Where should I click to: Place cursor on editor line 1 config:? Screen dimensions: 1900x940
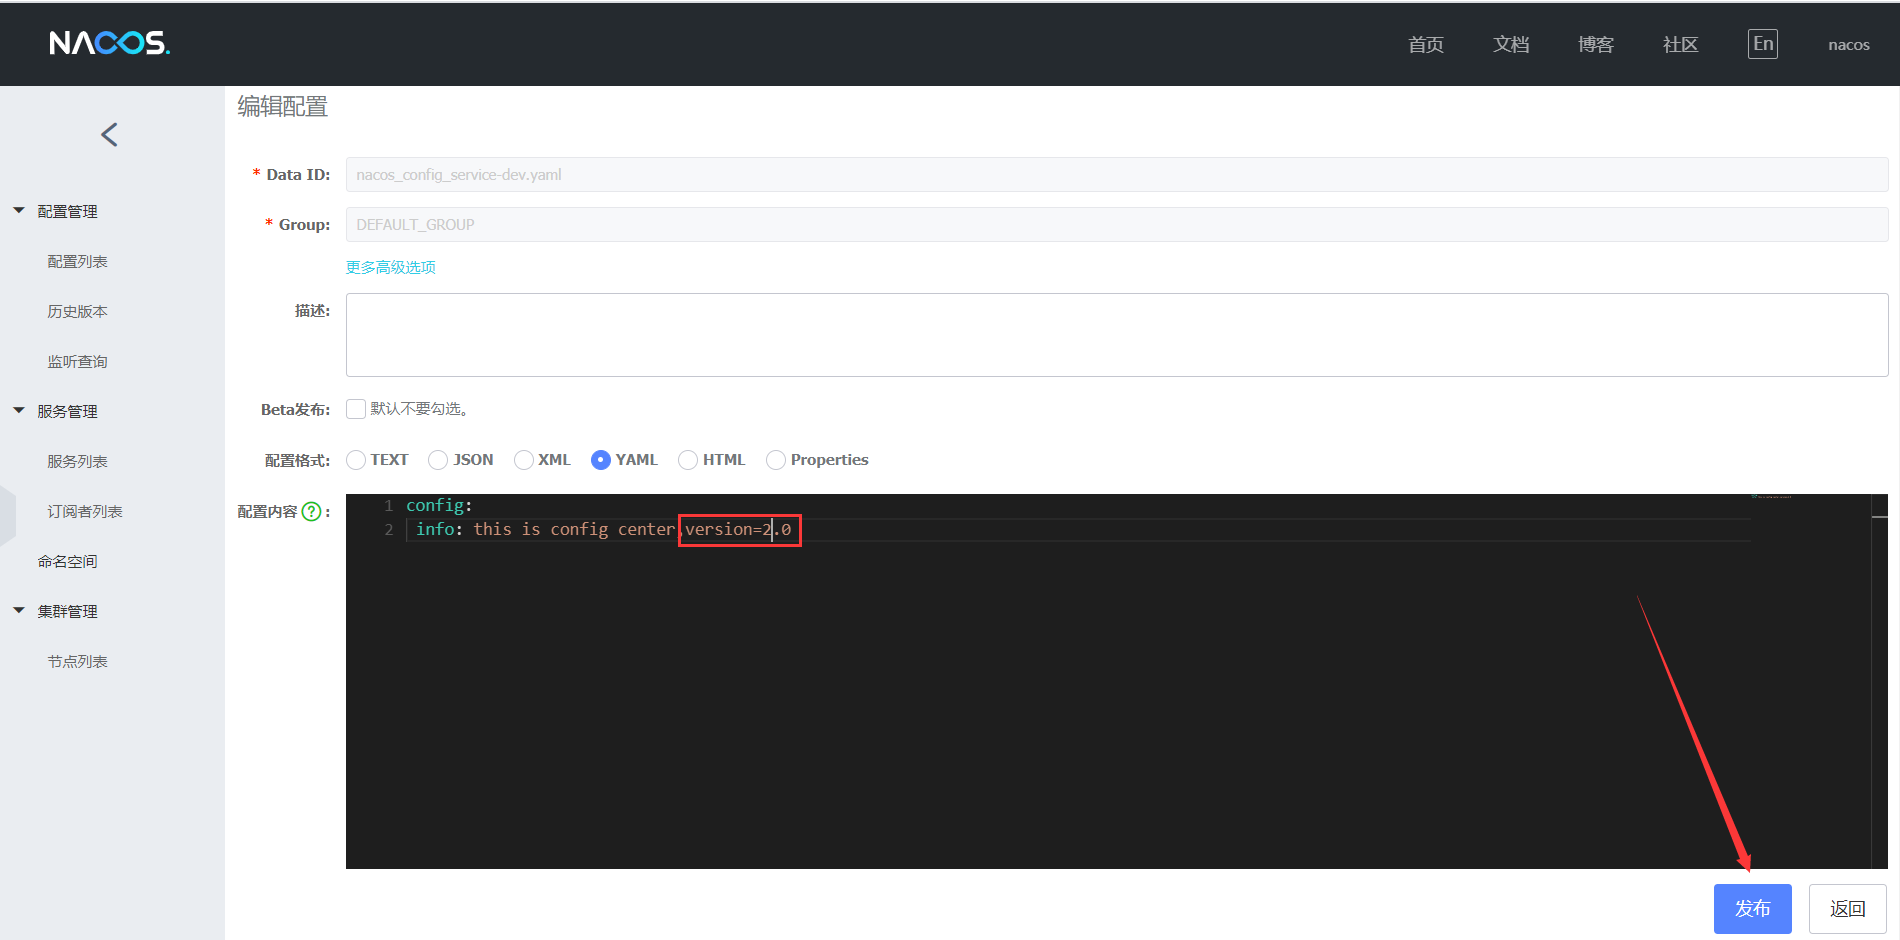click(x=439, y=505)
